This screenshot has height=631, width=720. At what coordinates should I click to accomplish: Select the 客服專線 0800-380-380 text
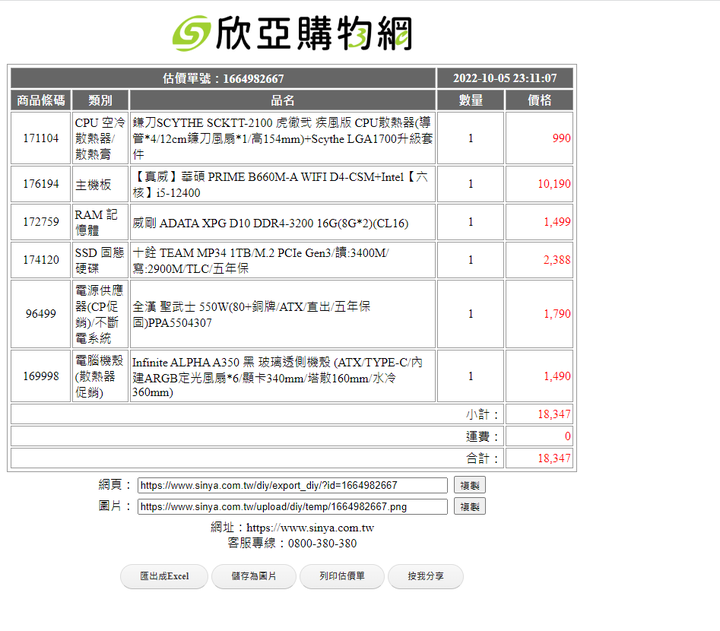(292, 543)
